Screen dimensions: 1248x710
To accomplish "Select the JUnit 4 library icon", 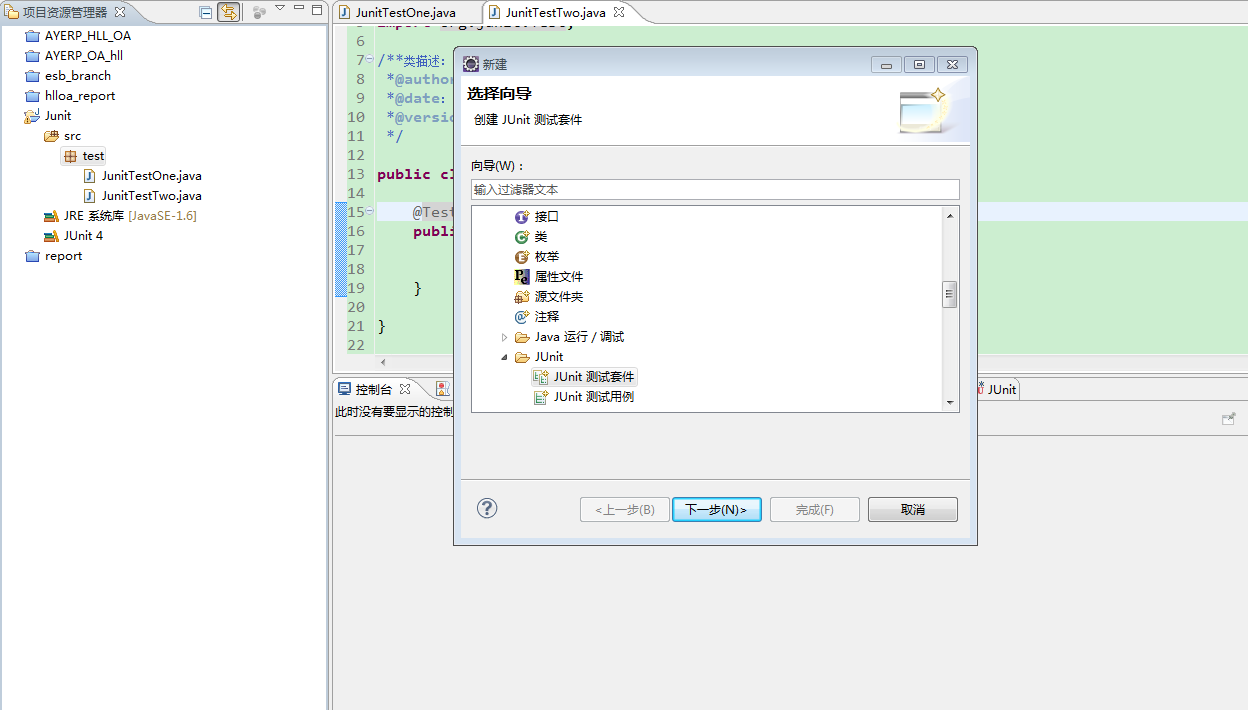I will (x=51, y=236).
